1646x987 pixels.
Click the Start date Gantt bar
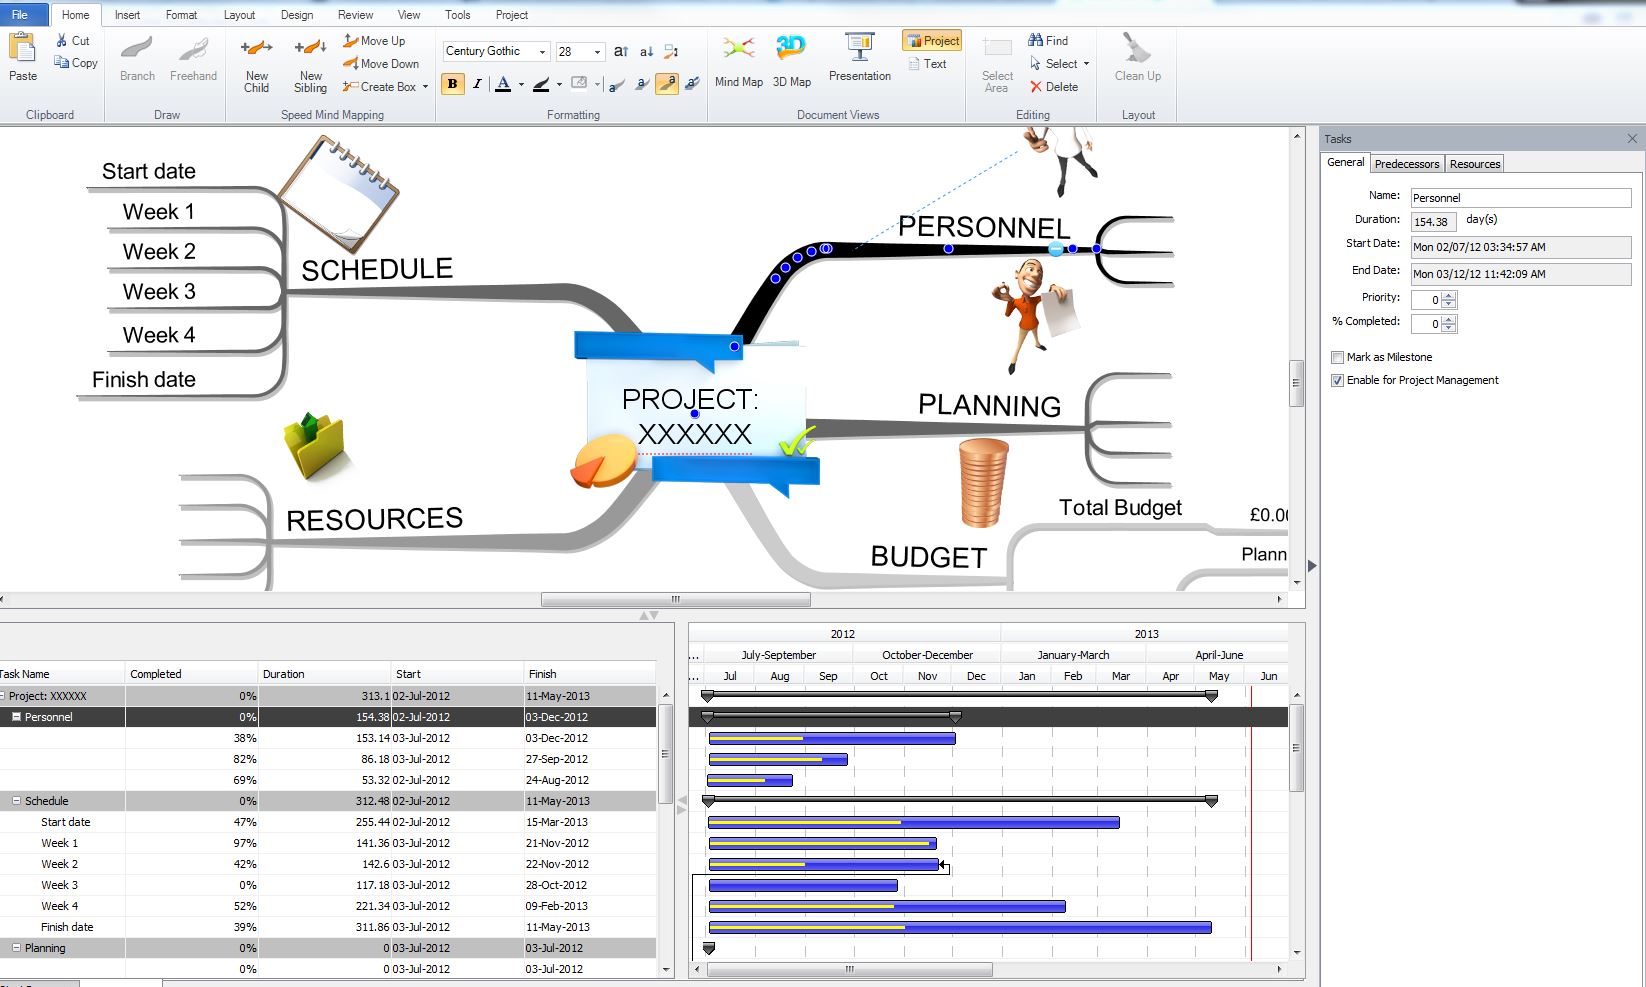[x=913, y=822]
